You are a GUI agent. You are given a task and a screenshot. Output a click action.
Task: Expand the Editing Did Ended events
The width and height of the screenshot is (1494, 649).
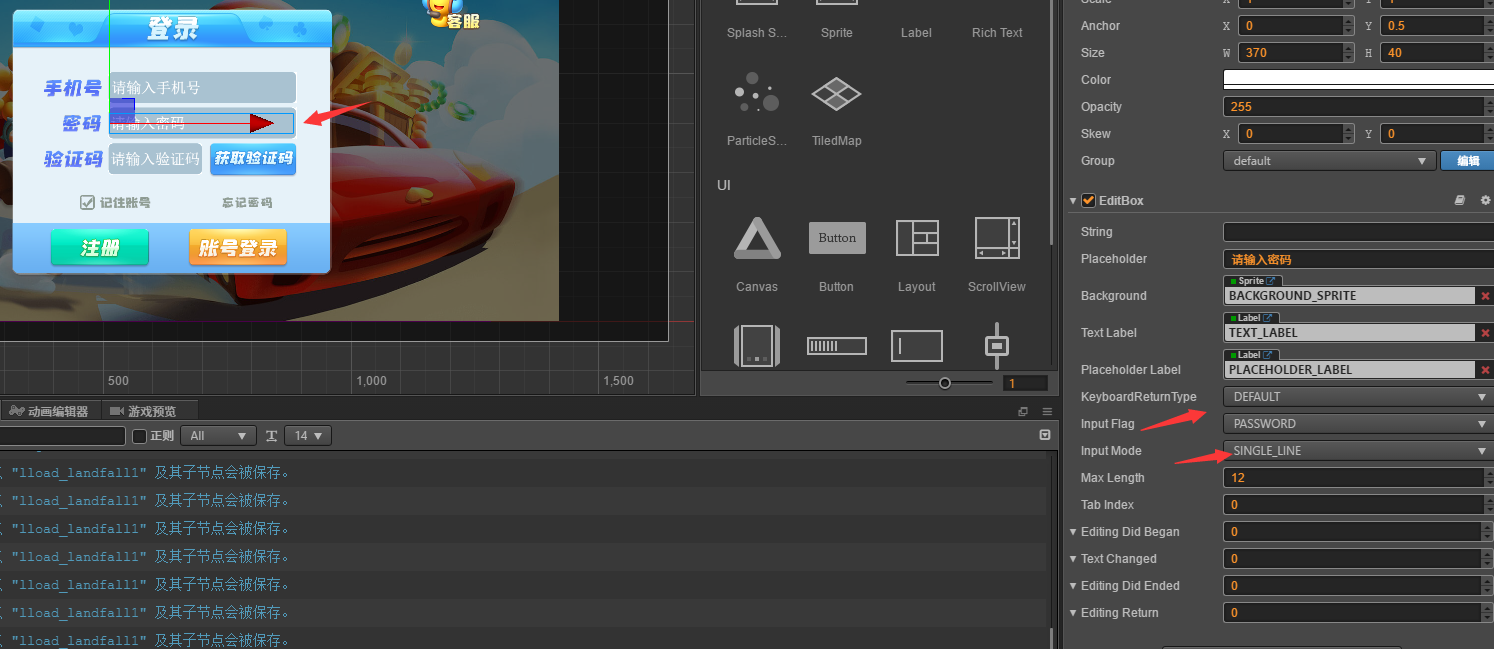pos(1073,586)
